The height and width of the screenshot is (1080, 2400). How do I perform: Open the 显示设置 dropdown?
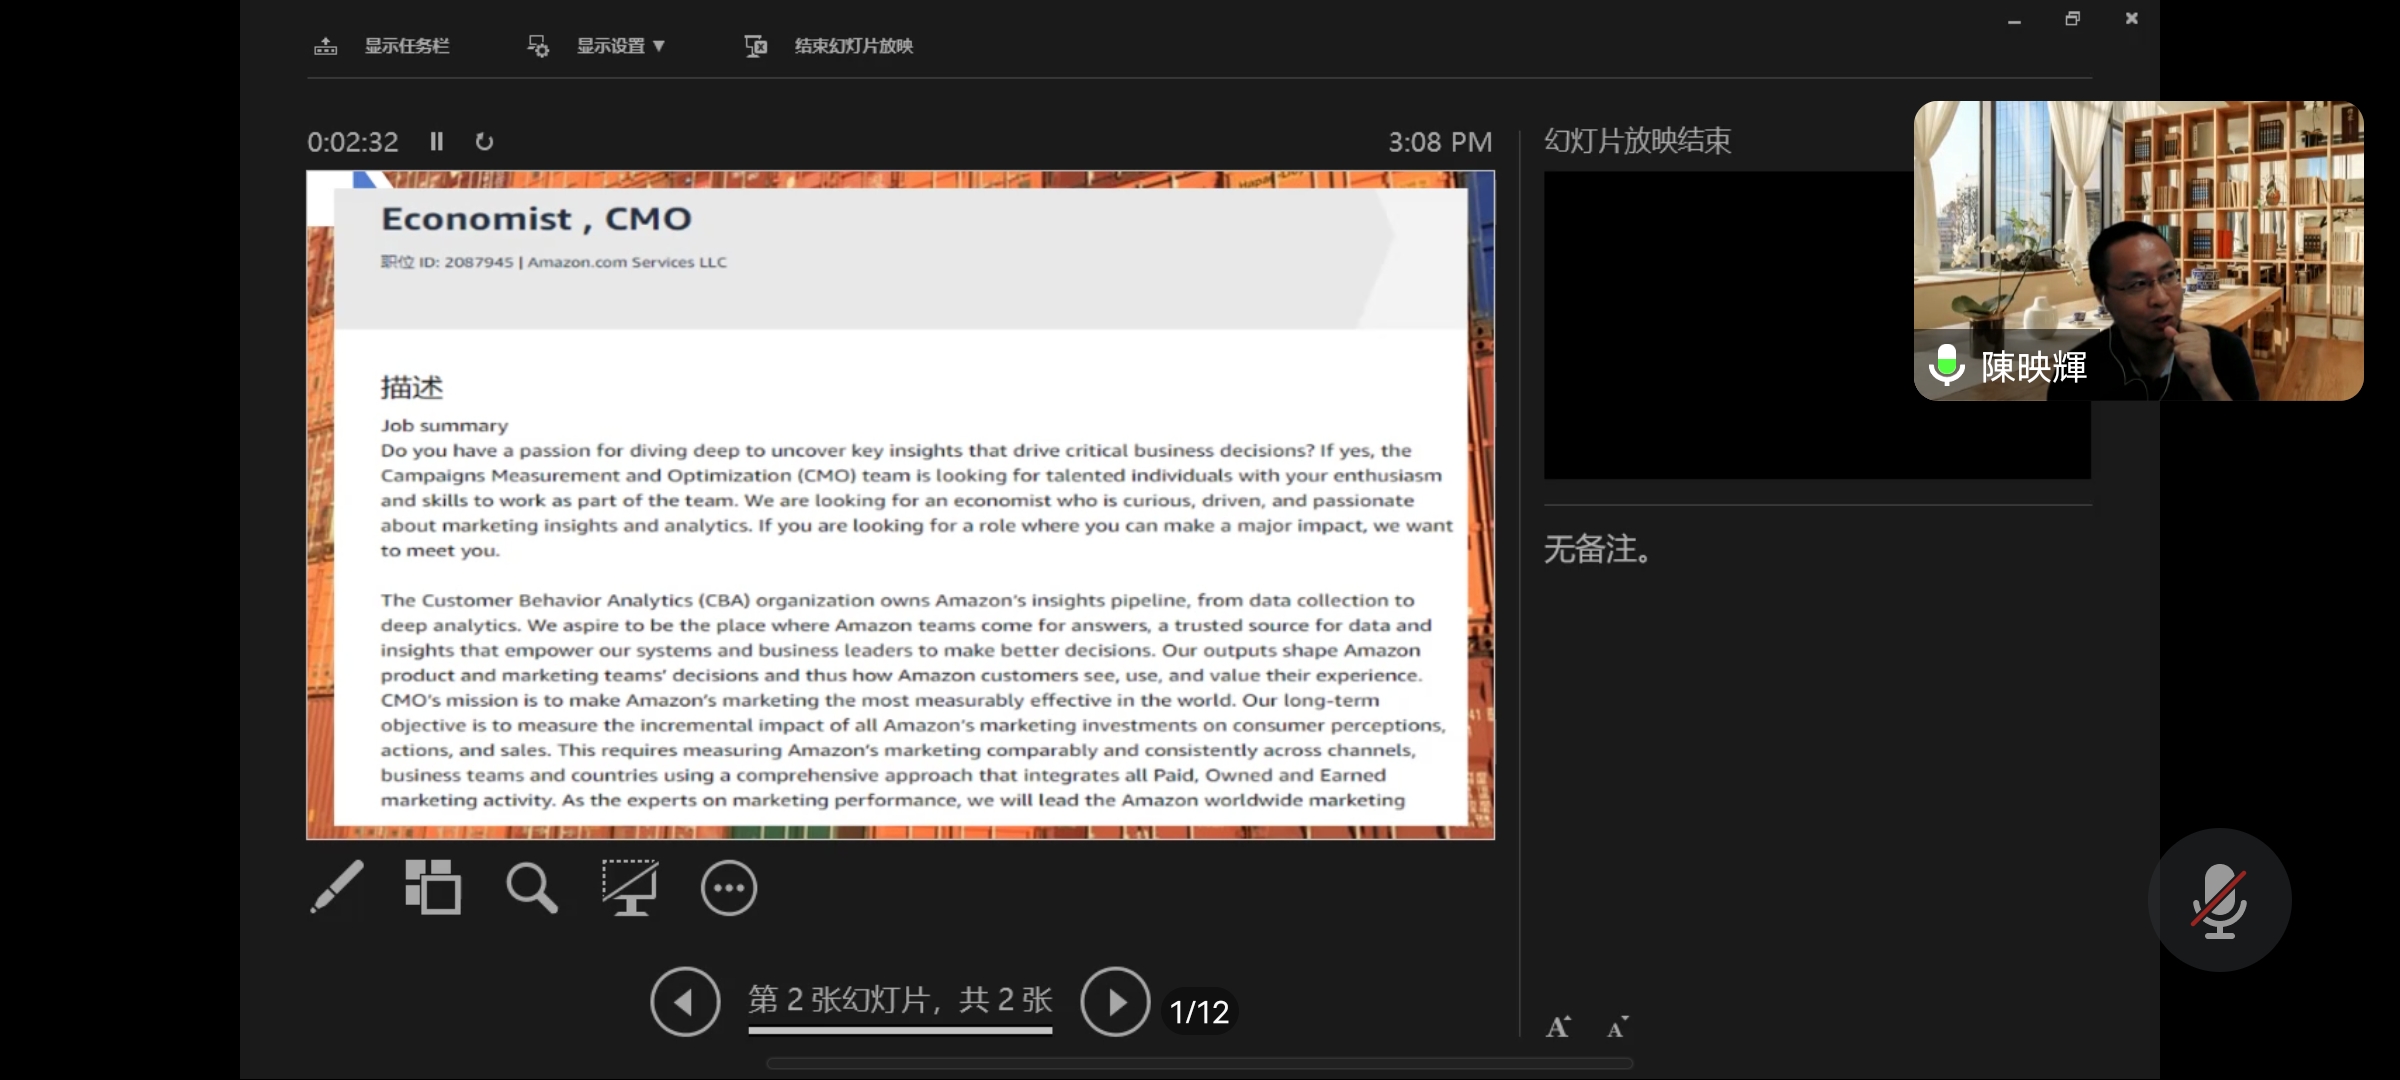click(x=617, y=45)
